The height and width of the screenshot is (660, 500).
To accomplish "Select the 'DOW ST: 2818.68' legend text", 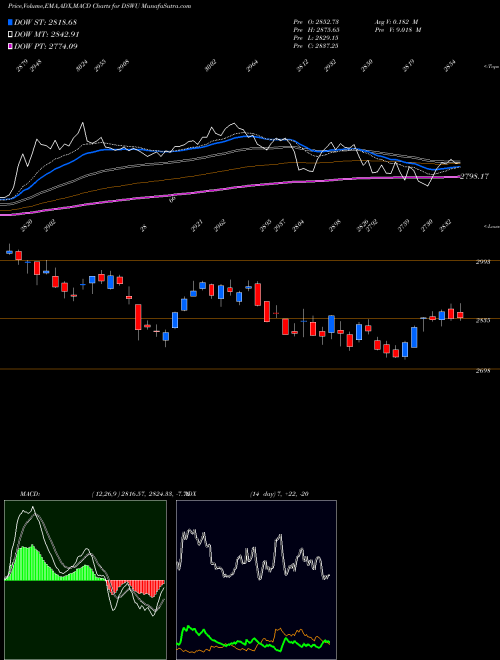I will pos(45,22).
